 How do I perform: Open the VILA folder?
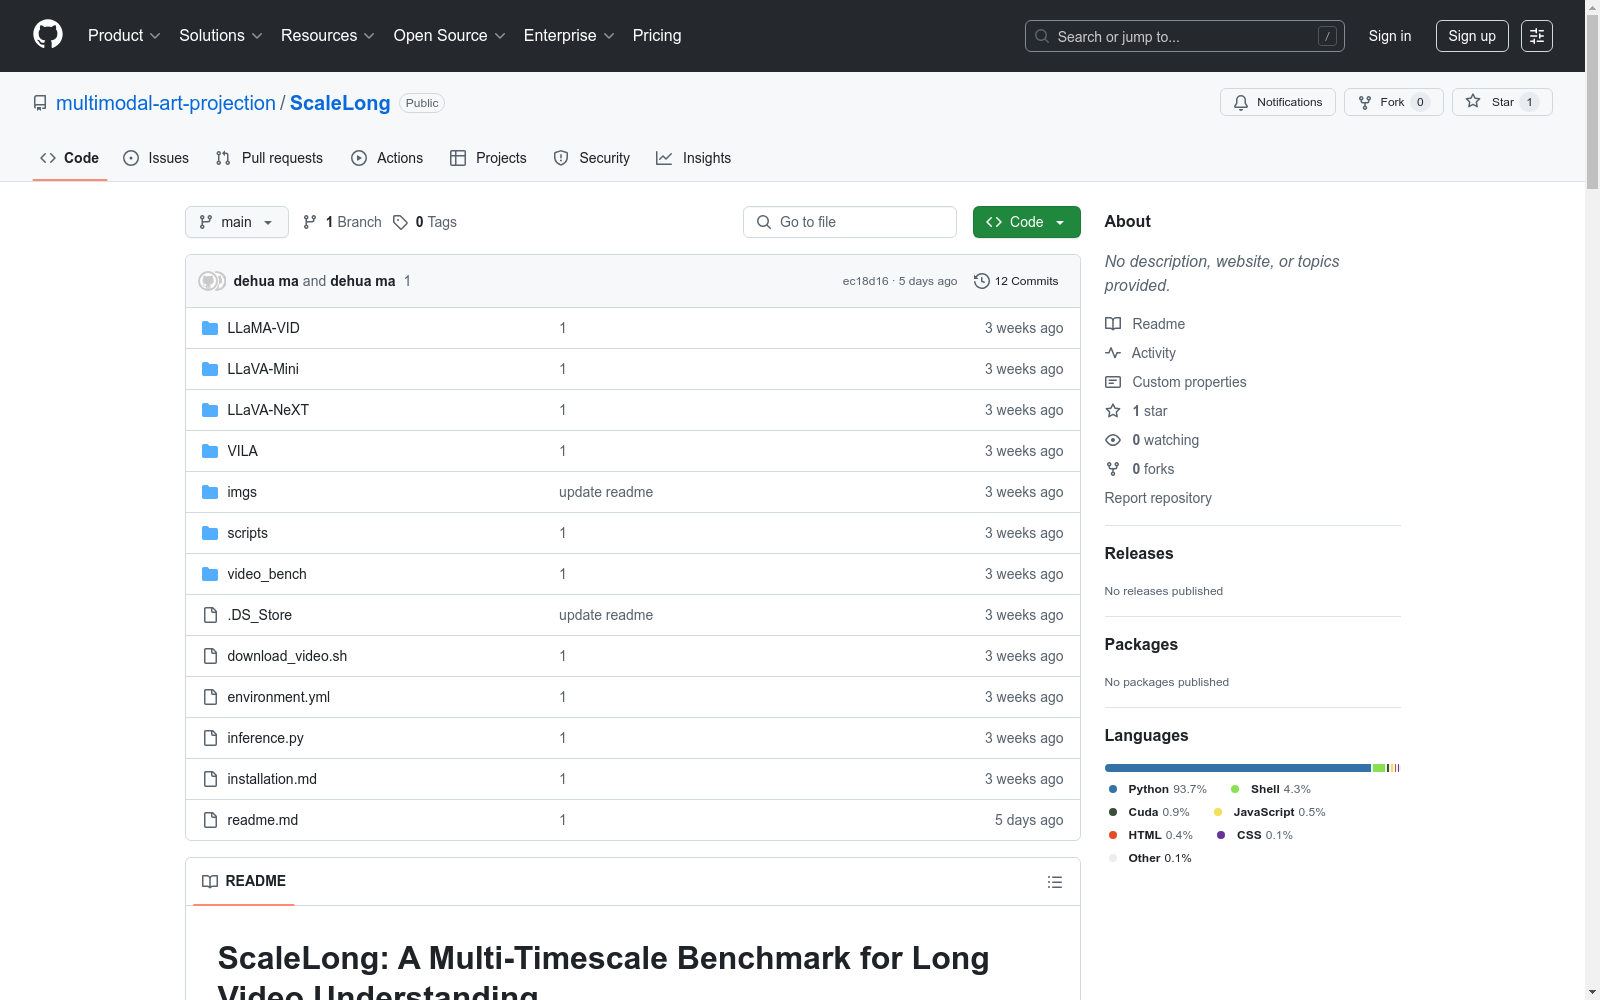pyautogui.click(x=242, y=451)
